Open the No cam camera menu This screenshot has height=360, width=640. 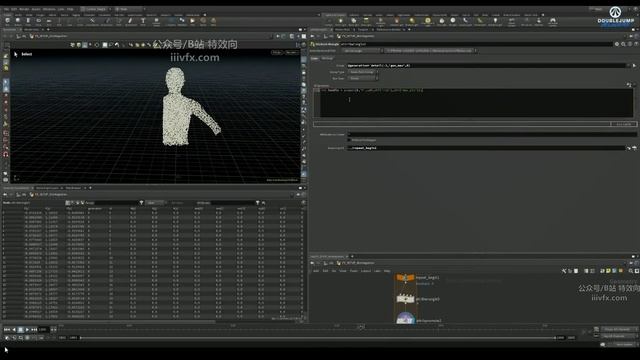click(x=291, y=53)
